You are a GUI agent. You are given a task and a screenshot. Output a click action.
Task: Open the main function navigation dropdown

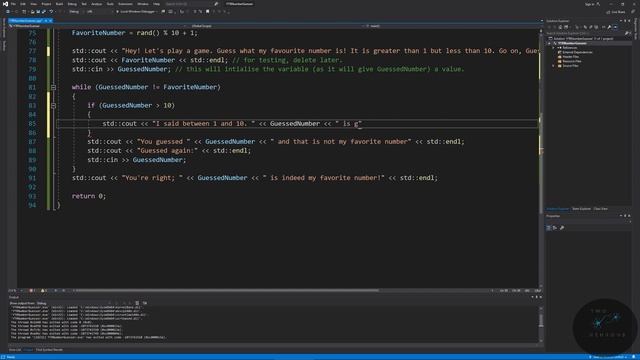[x=451, y=26]
